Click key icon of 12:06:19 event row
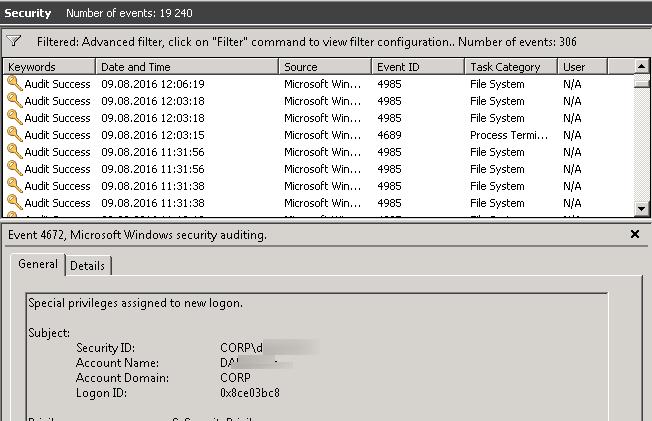 (x=14, y=84)
